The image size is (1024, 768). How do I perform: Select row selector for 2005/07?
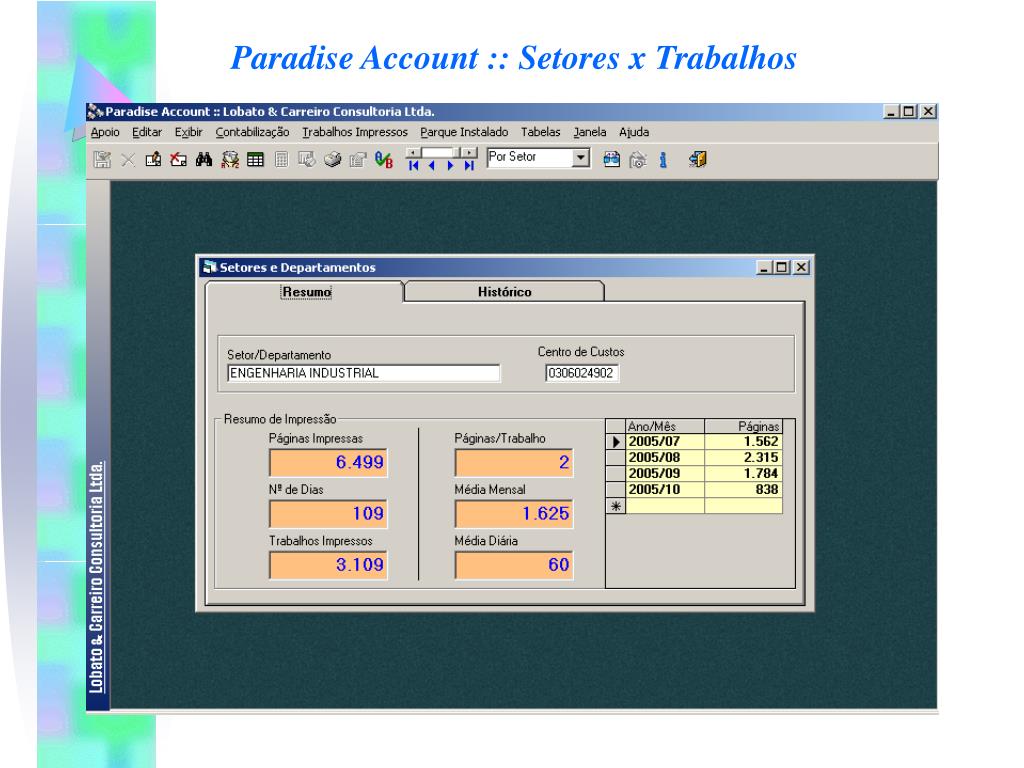tap(616, 442)
